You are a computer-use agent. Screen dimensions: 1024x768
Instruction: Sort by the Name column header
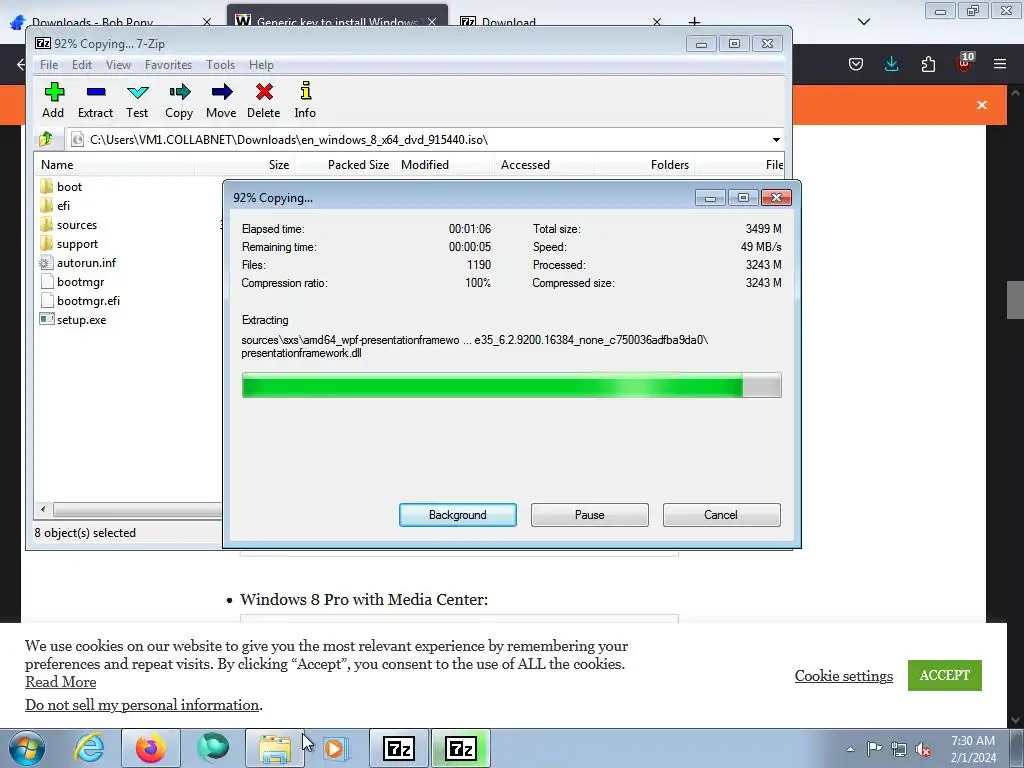pyautogui.click(x=114, y=165)
